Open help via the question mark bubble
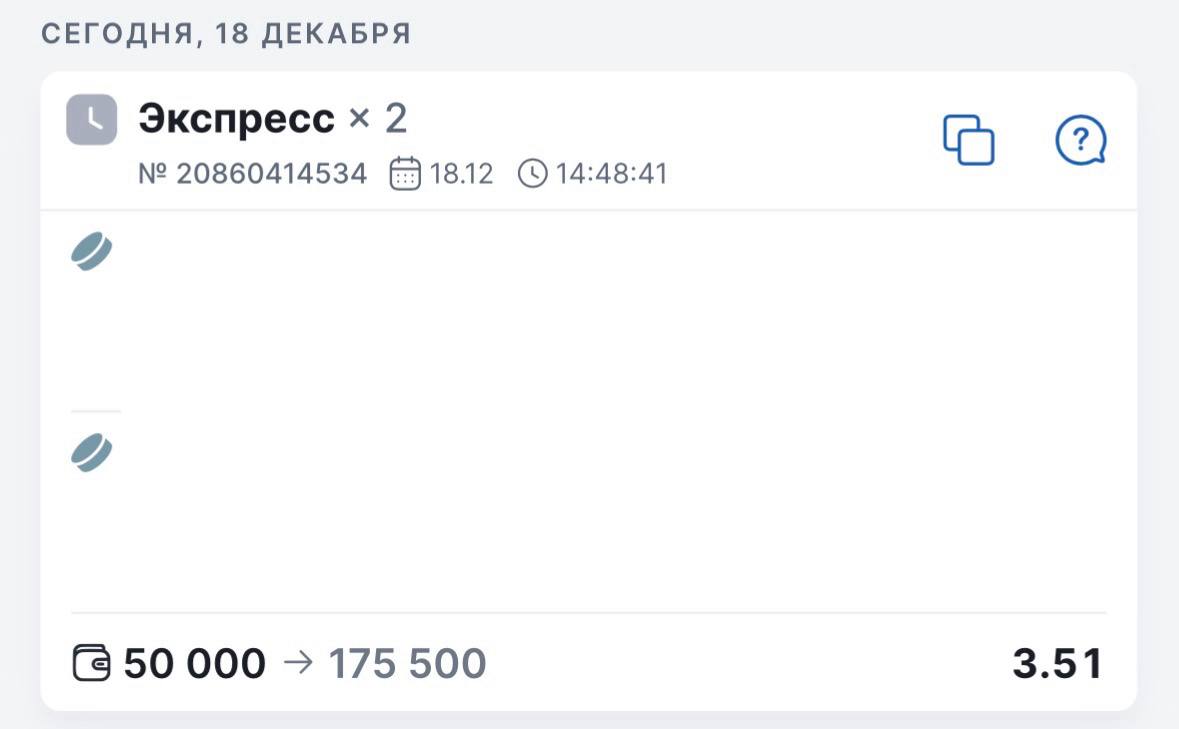Viewport: 1179px width, 729px height. point(1081,141)
